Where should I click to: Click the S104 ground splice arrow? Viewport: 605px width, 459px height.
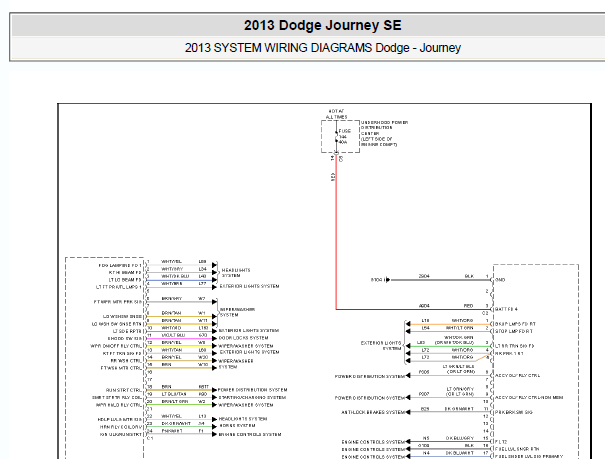388,280
